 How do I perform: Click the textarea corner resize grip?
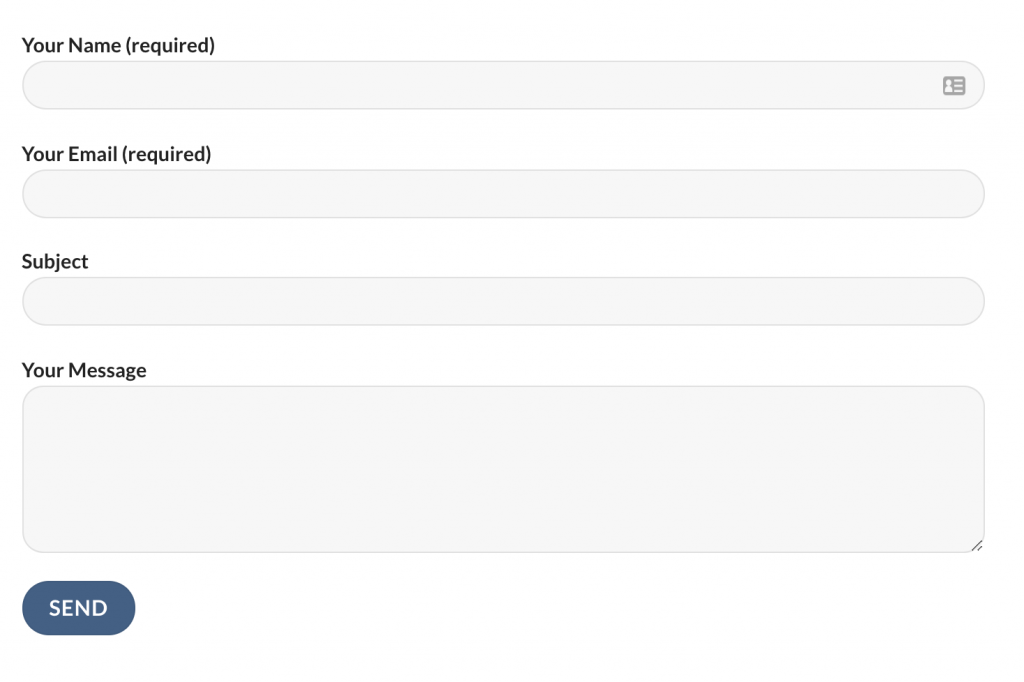[976, 545]
